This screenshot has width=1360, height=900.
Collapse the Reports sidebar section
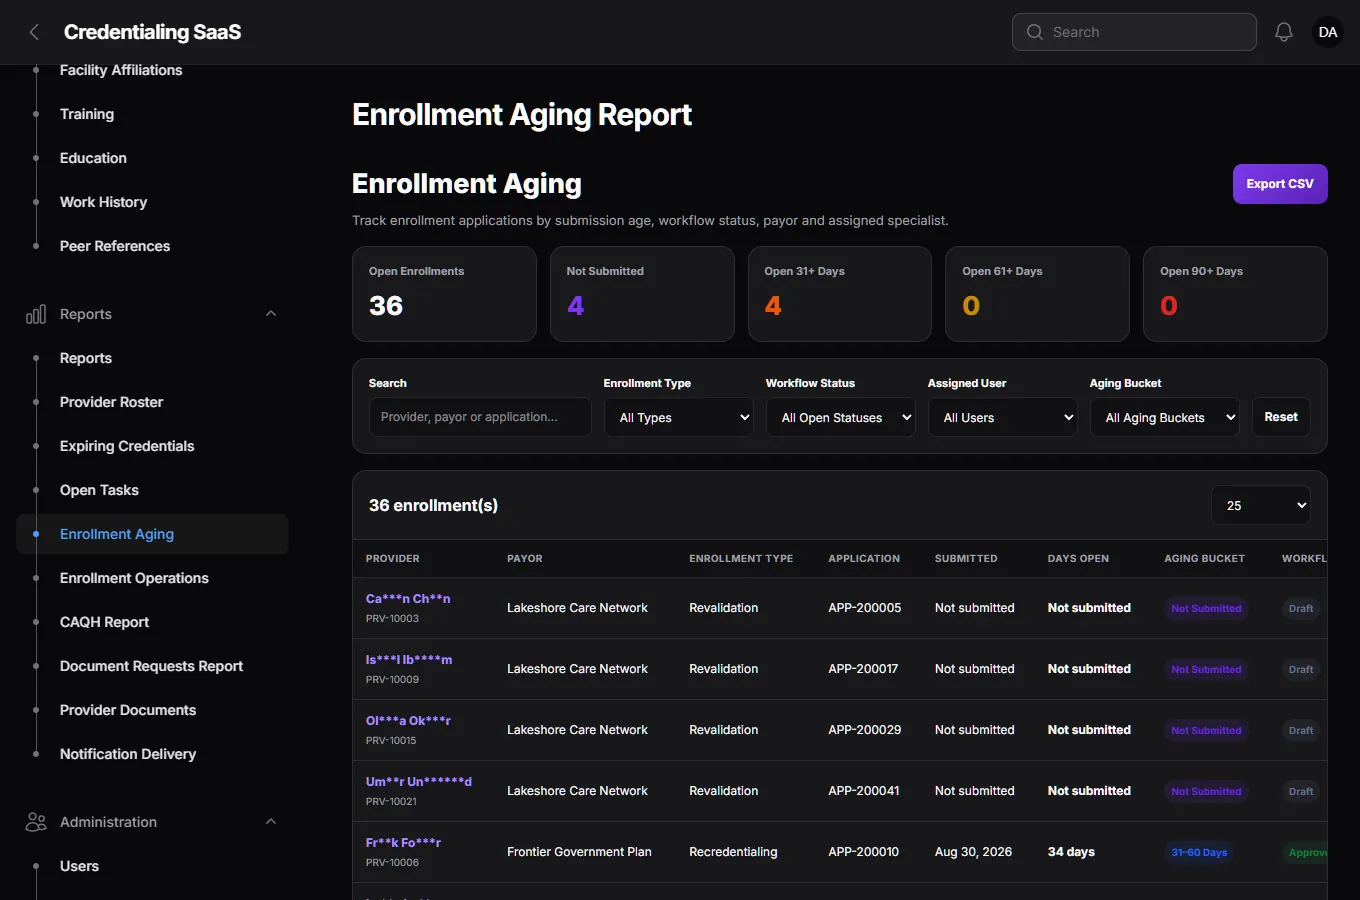[271, 314]
